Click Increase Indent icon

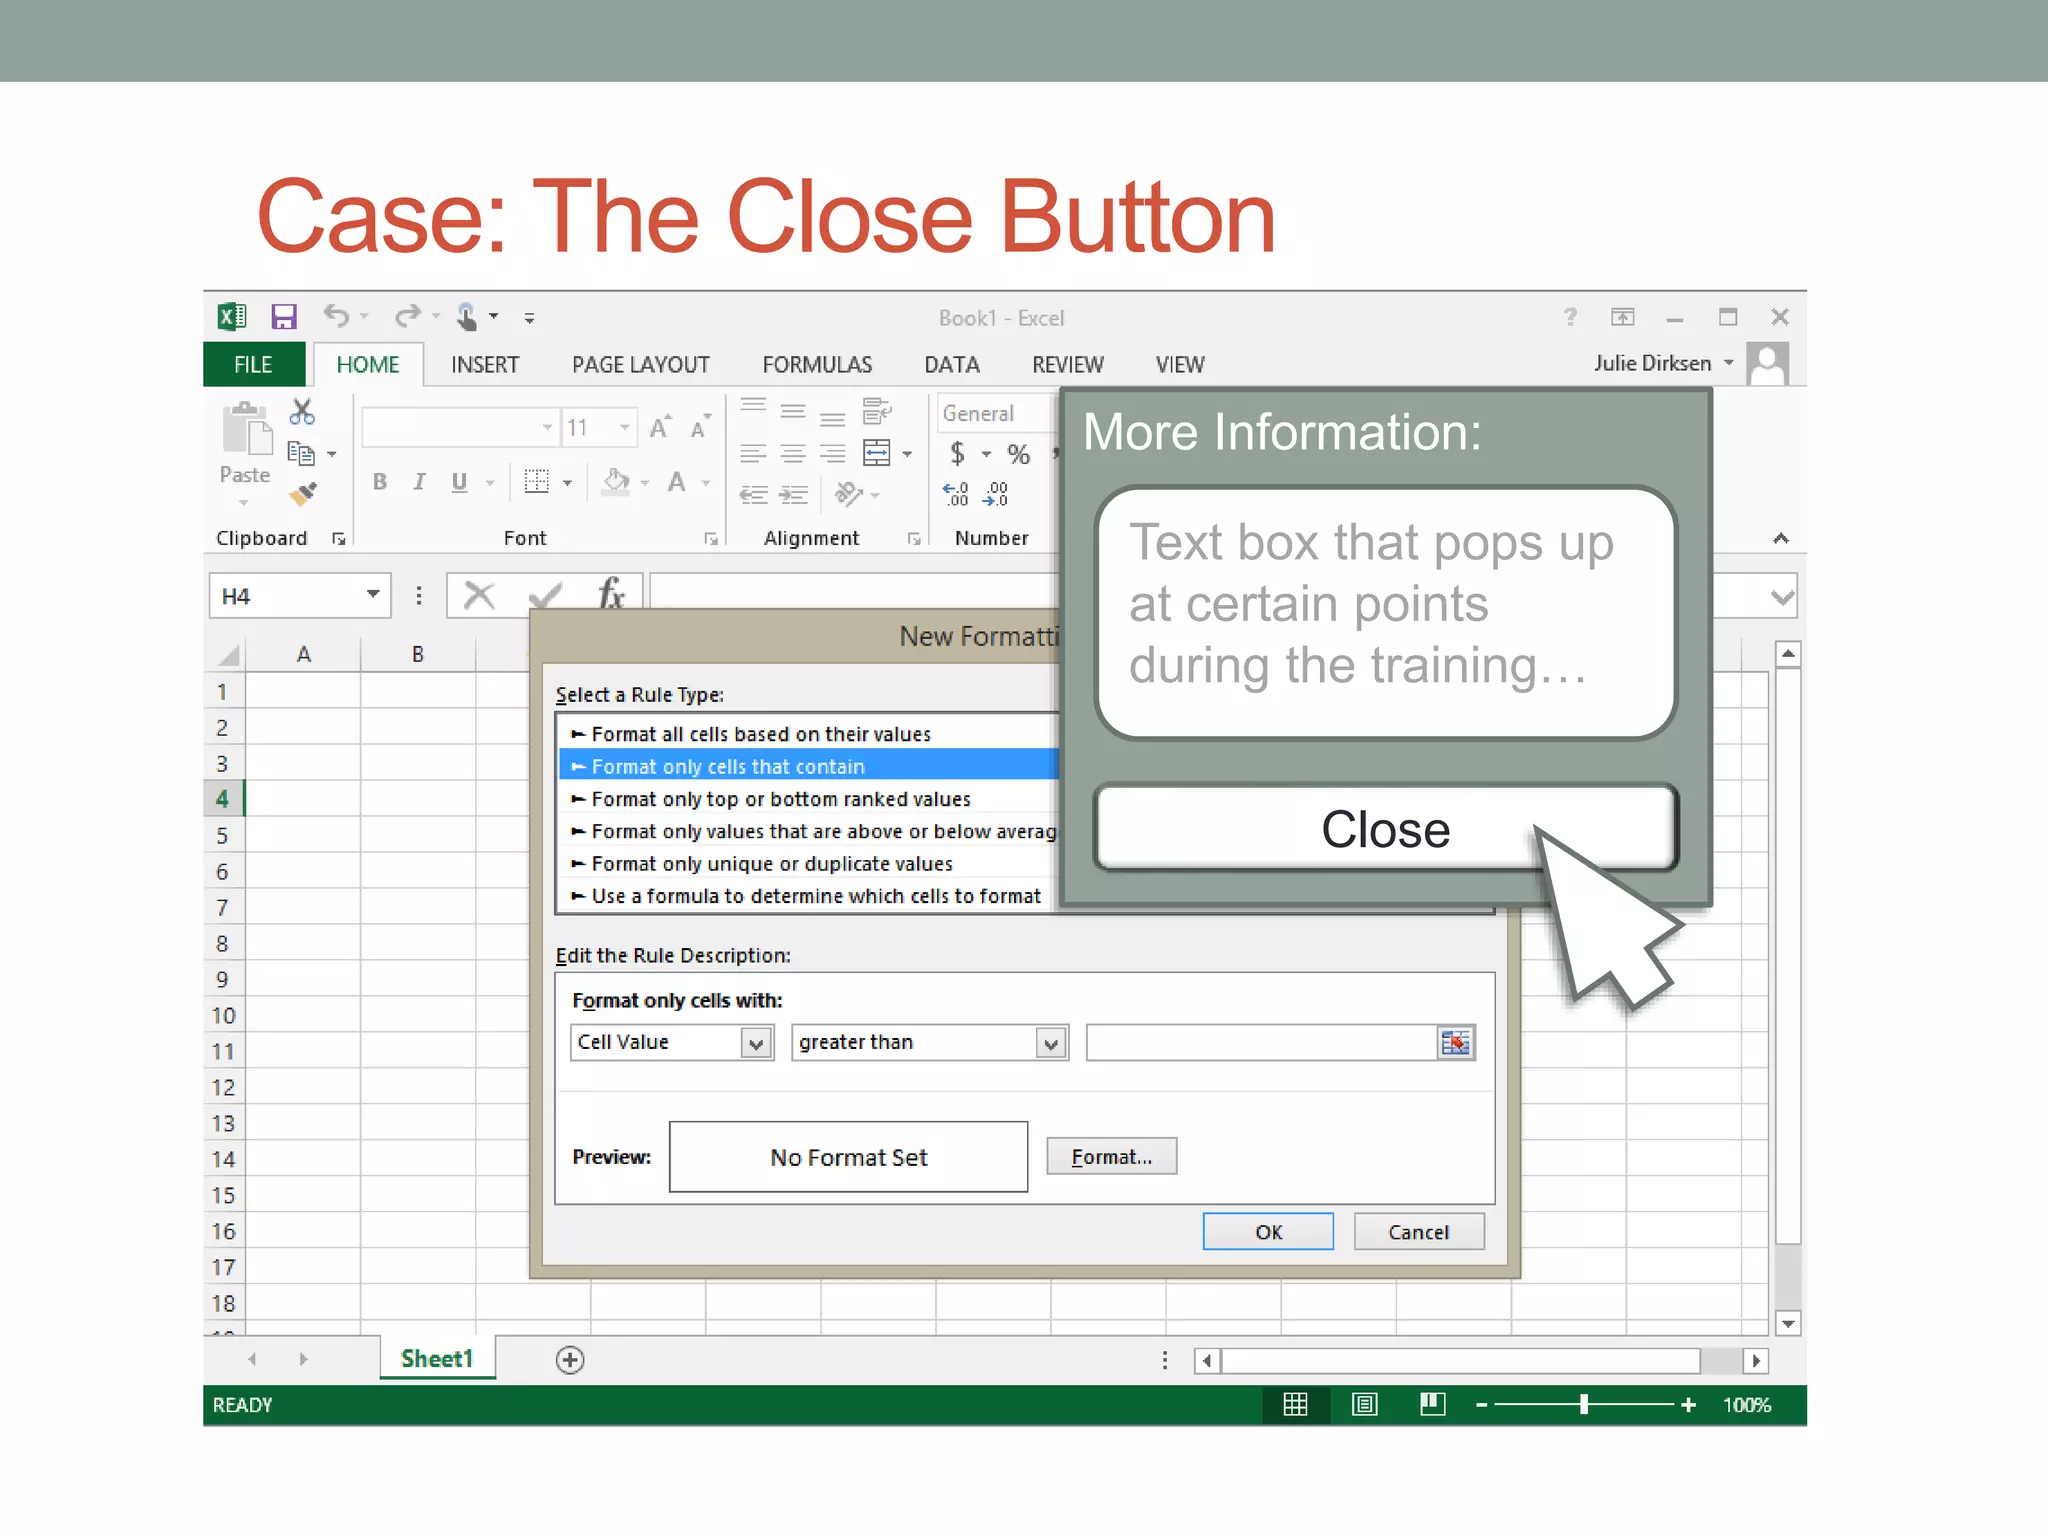[794, 494]
